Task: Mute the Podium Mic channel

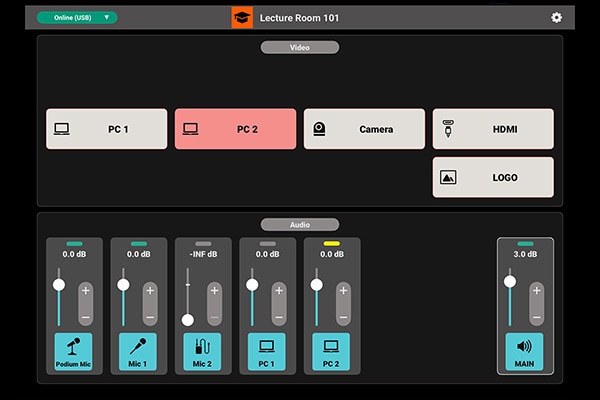Action: (x=73, y=352)
